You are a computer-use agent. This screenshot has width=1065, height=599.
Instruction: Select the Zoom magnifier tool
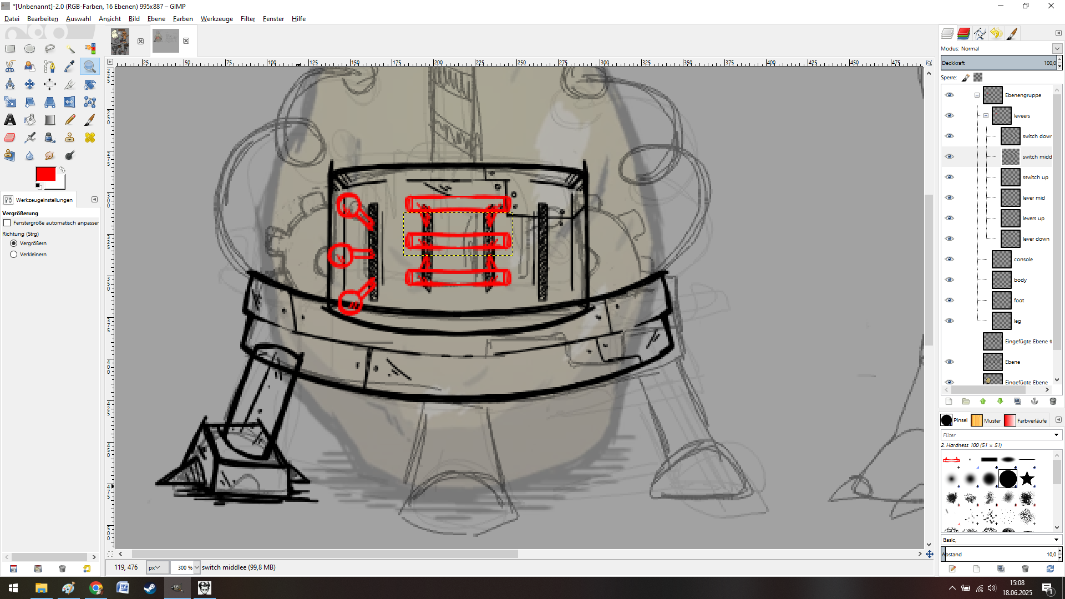[x=90, y=66]
